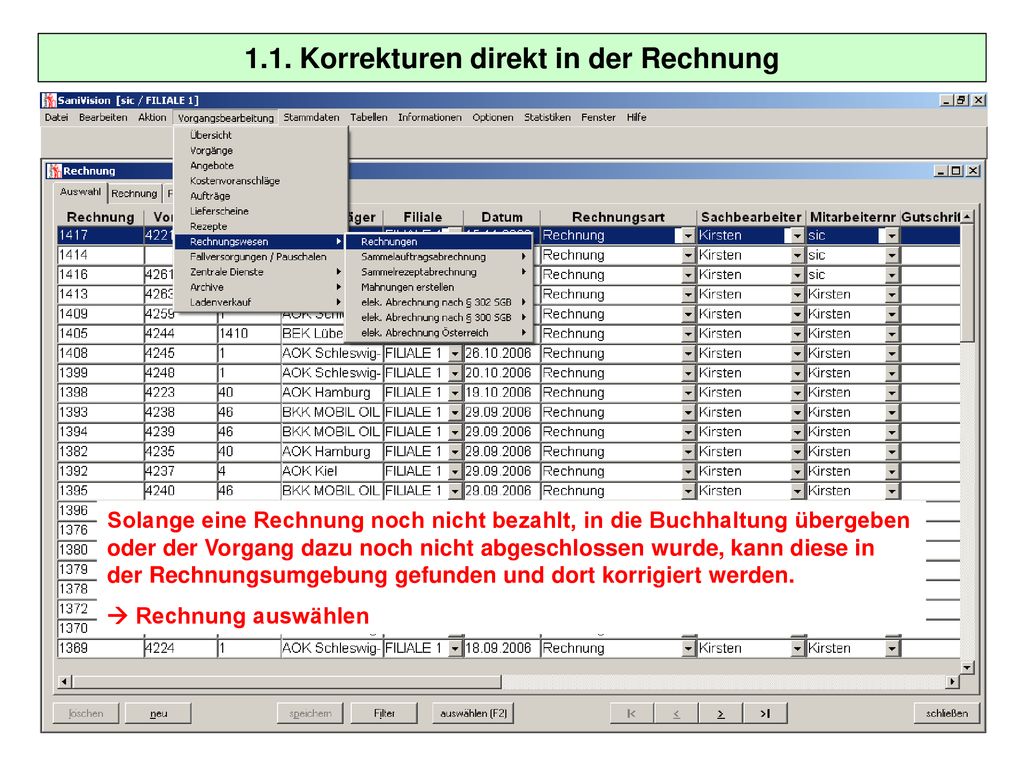Select Kostenvoranschläge in the menu

261,181
